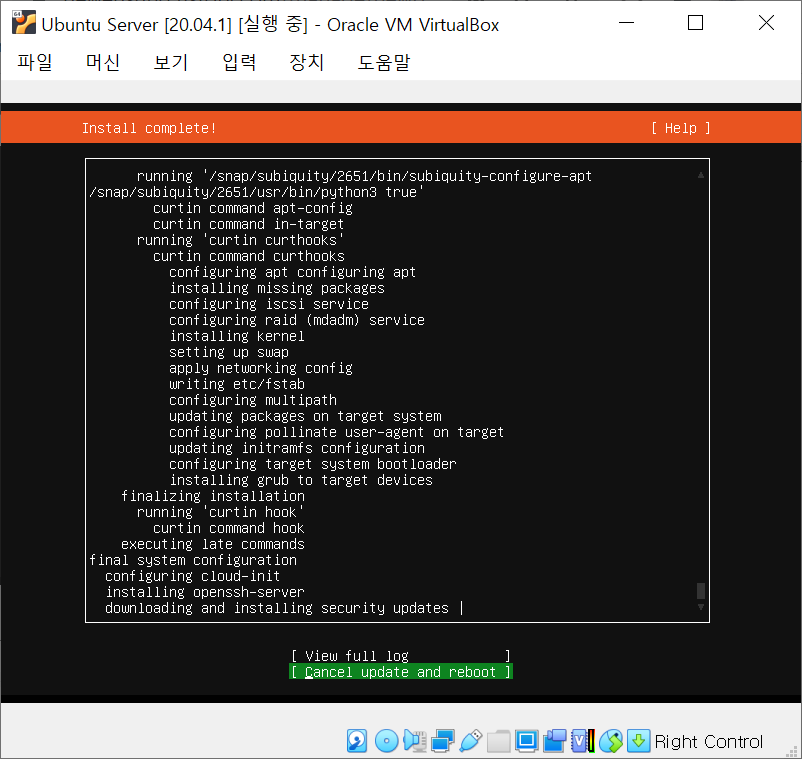Click the video recording status icon
Screen dimensions: 802x759
pyautogui.click(x=554, y=741)
